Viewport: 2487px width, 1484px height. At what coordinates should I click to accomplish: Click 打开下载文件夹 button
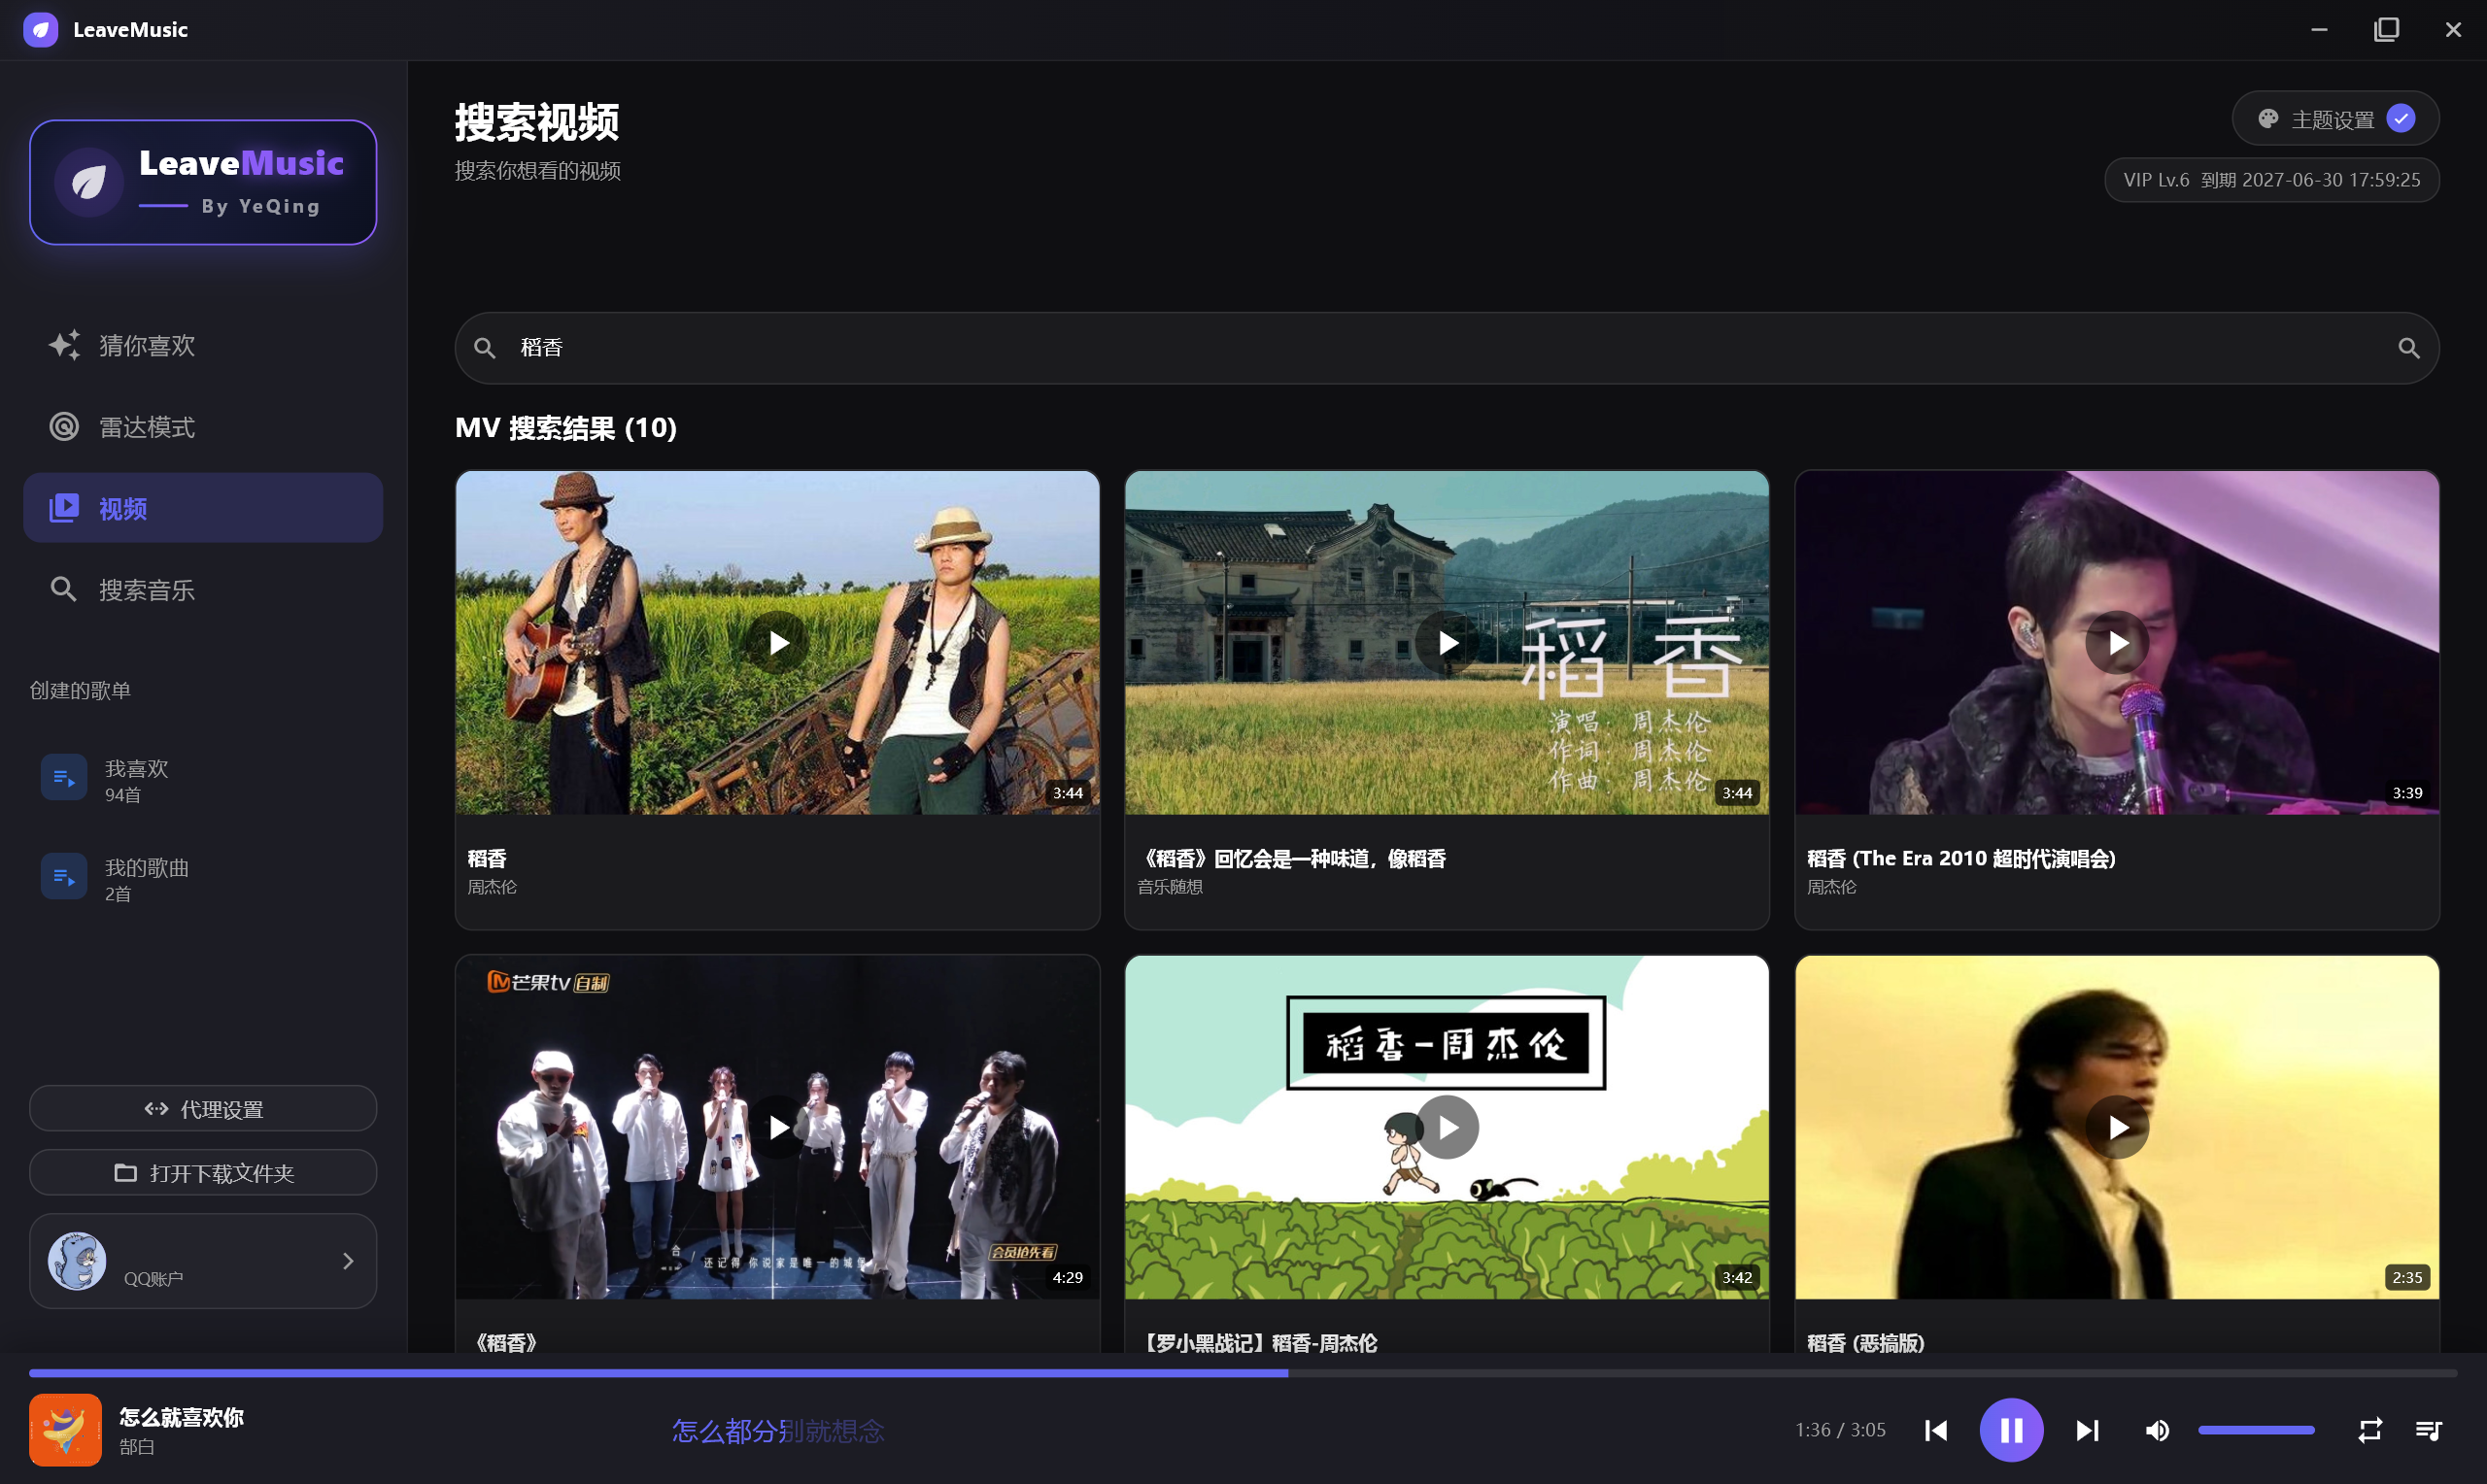pyautogui.click(x=203, y=1173)
